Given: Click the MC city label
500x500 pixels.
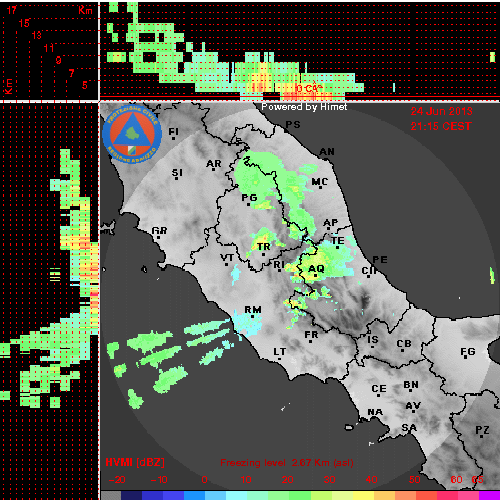Looking at the screenshot, I should point(319,182).
